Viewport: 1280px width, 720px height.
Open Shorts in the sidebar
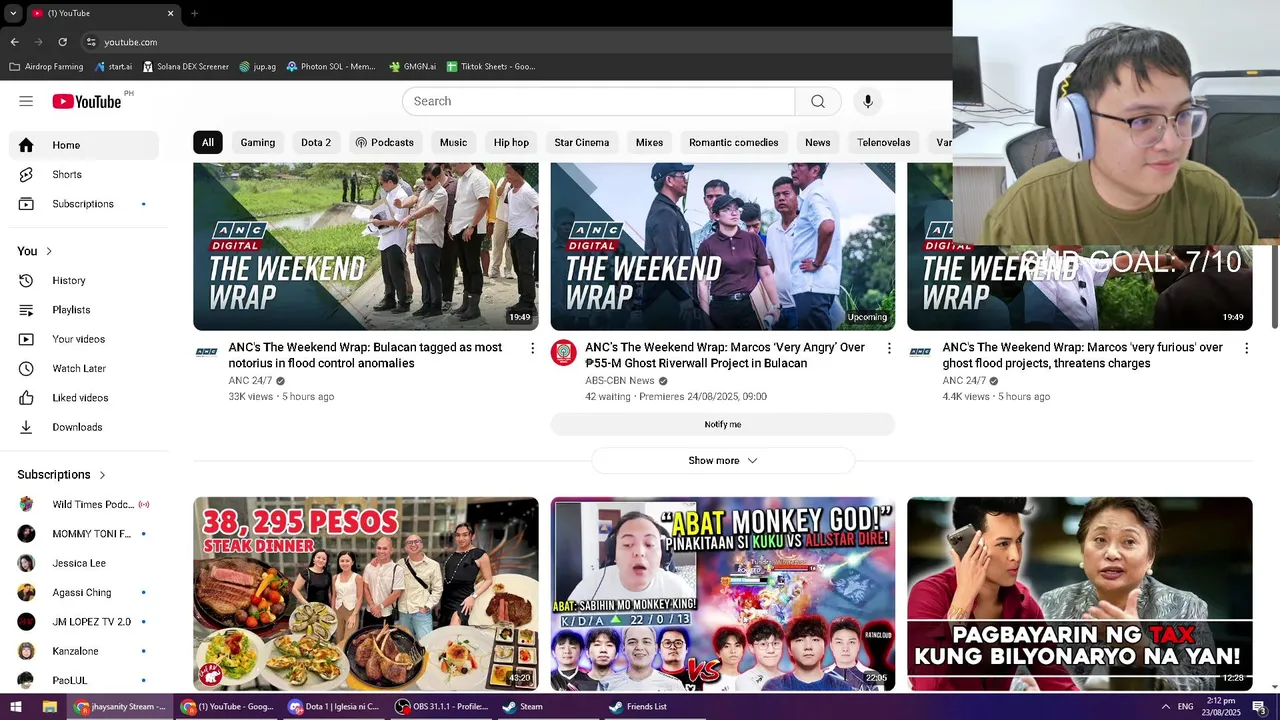(84, 174)
